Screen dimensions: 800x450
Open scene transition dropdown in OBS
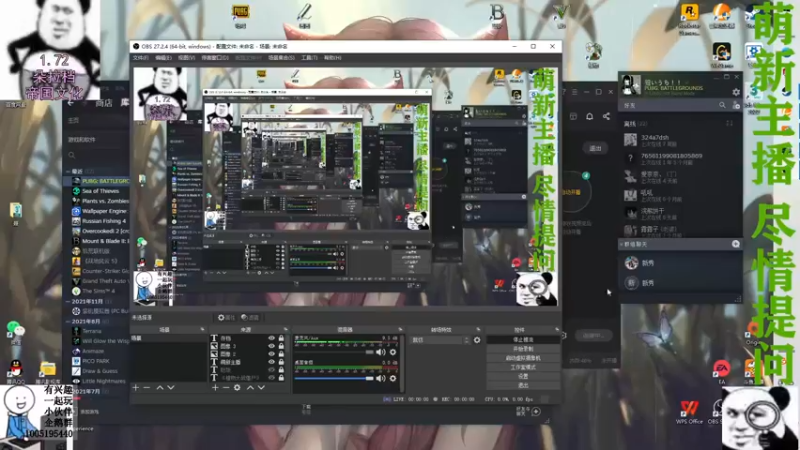(441, 340)
